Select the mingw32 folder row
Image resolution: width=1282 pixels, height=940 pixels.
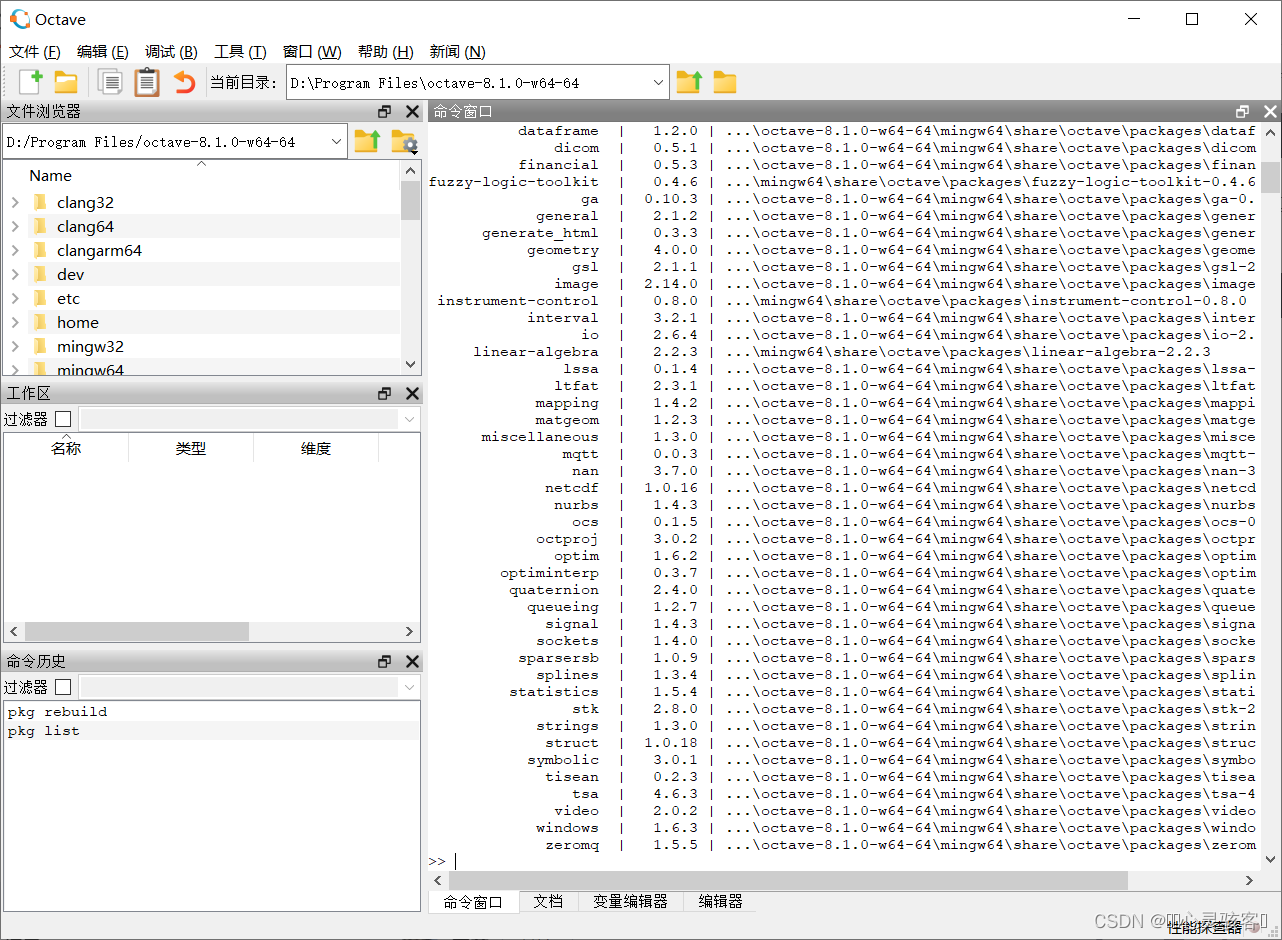point(201,346)
